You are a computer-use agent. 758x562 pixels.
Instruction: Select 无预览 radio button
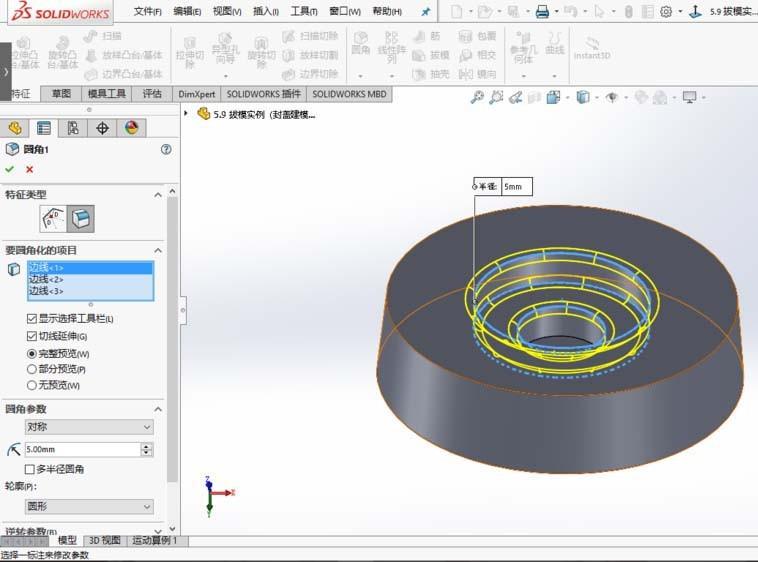32,385
